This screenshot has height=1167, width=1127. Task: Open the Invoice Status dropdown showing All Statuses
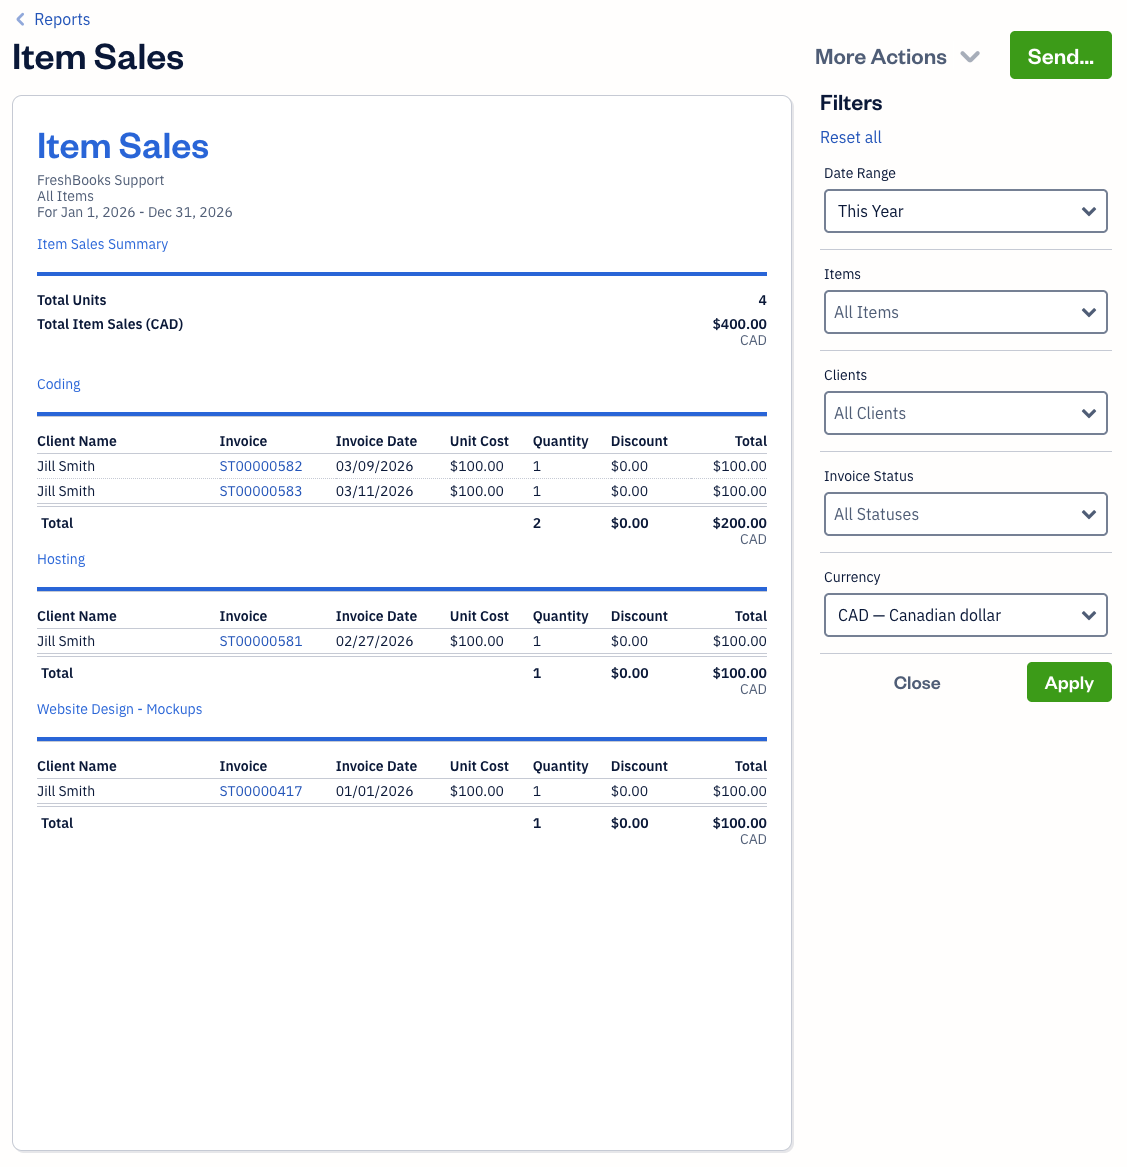(965, 514)
